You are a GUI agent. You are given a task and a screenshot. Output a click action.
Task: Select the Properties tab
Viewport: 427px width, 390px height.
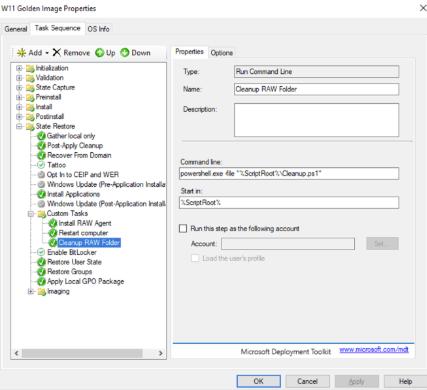(189, 52)
